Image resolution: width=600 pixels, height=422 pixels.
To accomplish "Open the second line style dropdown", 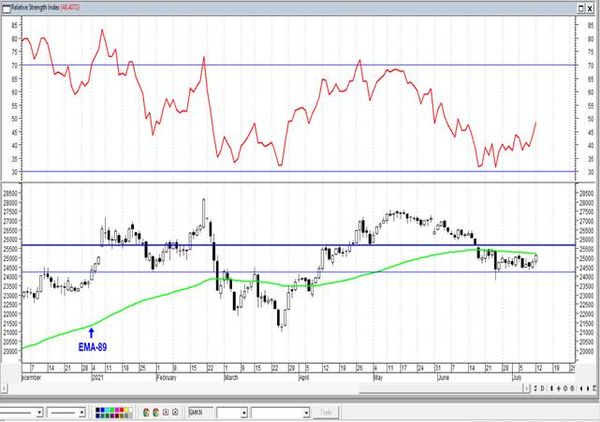I will pos(82,412).
